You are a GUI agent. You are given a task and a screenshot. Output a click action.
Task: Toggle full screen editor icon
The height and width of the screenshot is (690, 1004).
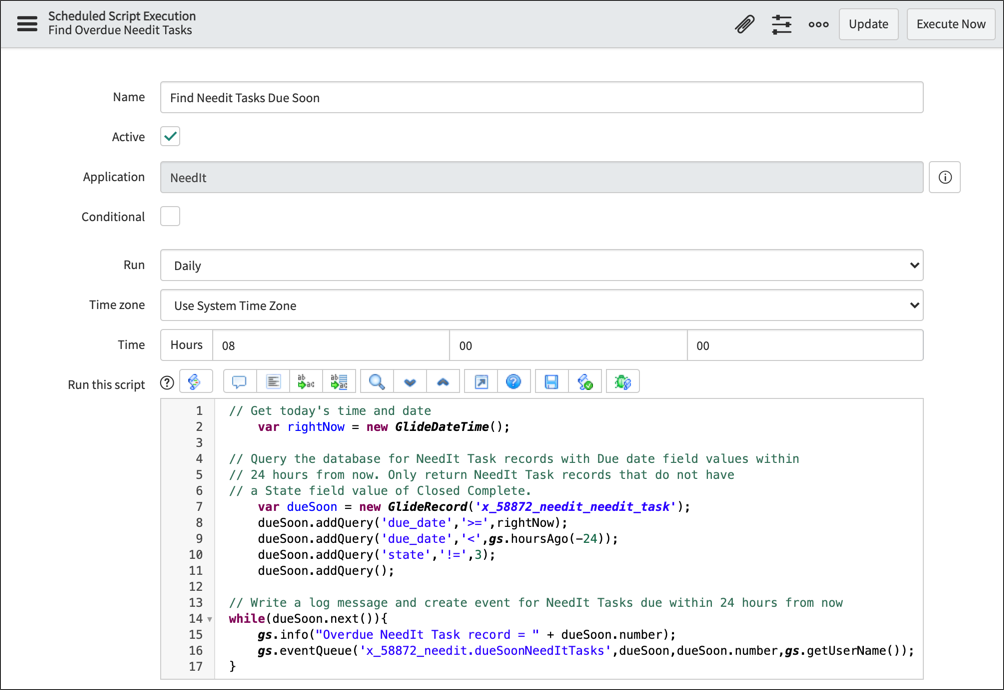(x=481, y=382)
